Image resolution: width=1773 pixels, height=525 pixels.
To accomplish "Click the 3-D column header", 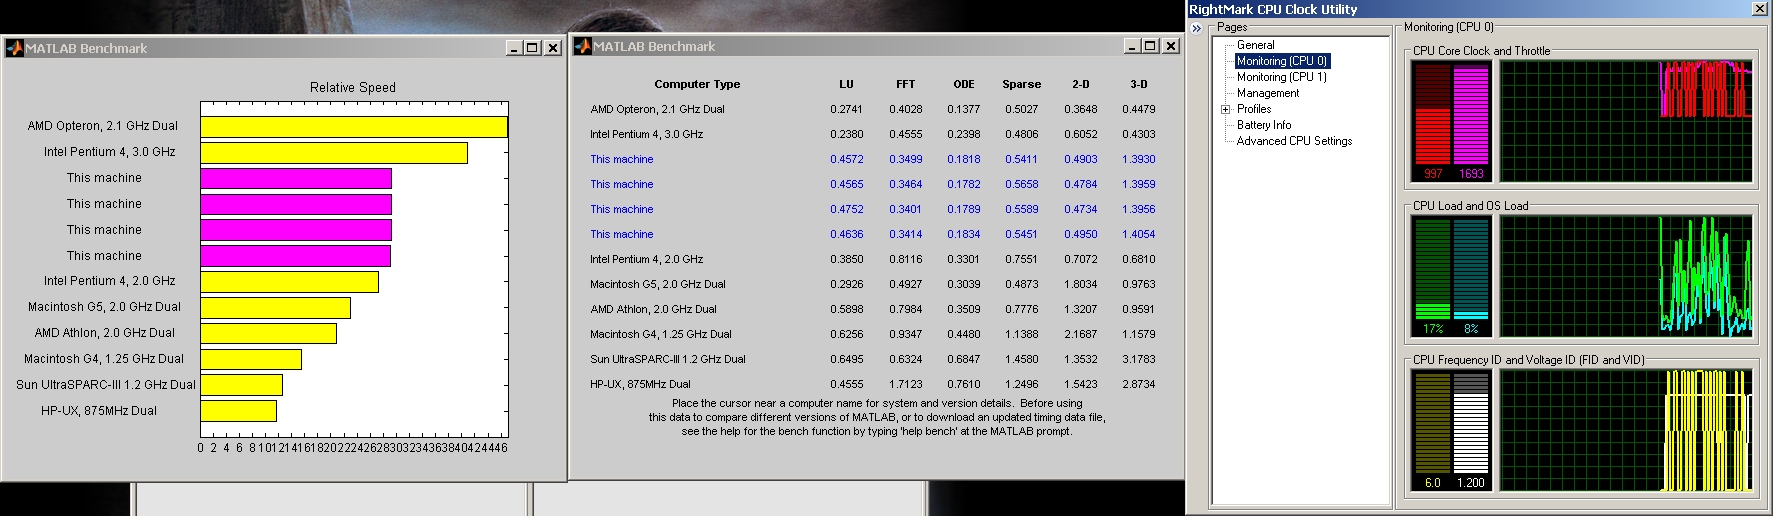I will click(x=1139, y=84).
